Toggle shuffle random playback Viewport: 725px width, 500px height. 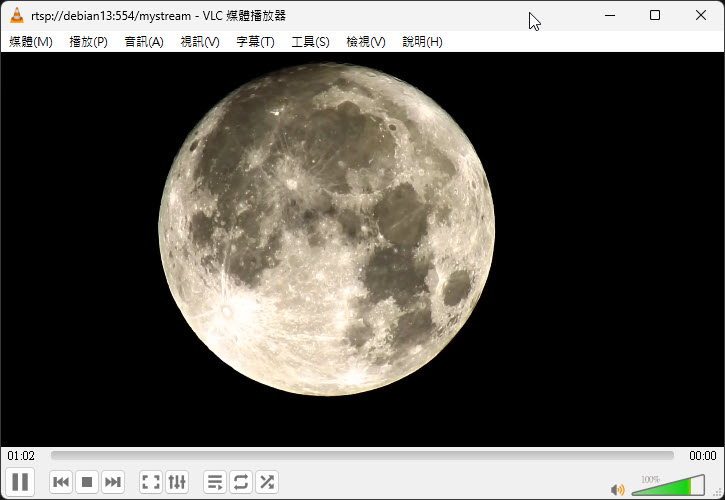267,482
